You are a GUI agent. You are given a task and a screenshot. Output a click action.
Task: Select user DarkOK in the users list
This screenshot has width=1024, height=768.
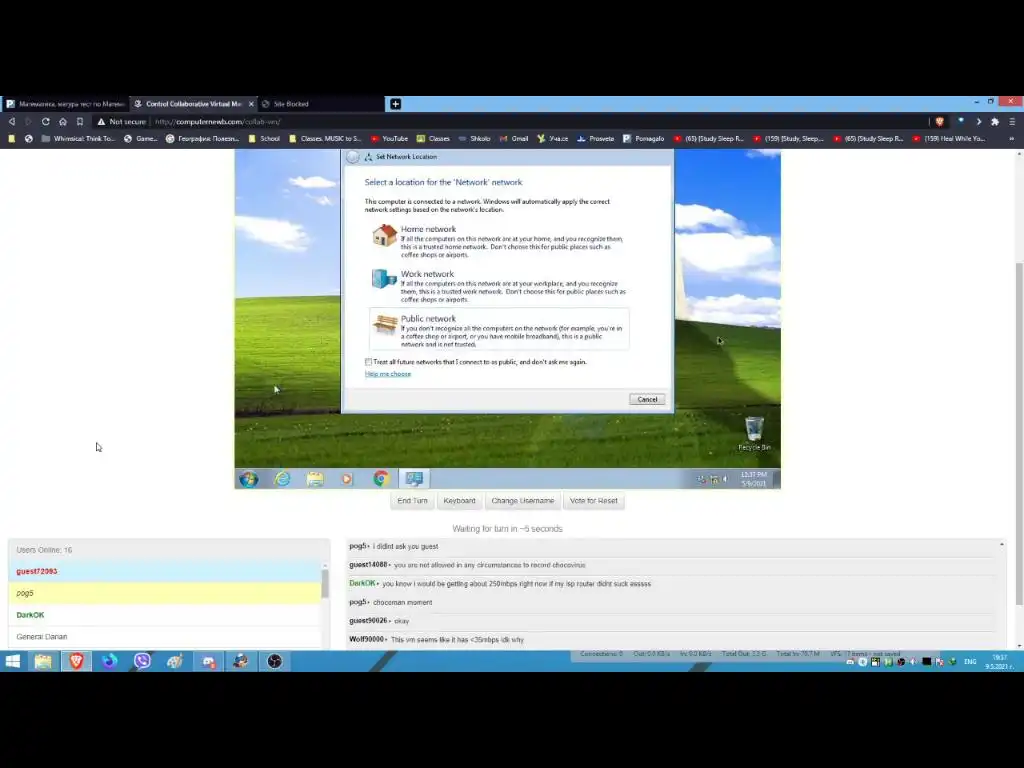(x=165, y=615)
